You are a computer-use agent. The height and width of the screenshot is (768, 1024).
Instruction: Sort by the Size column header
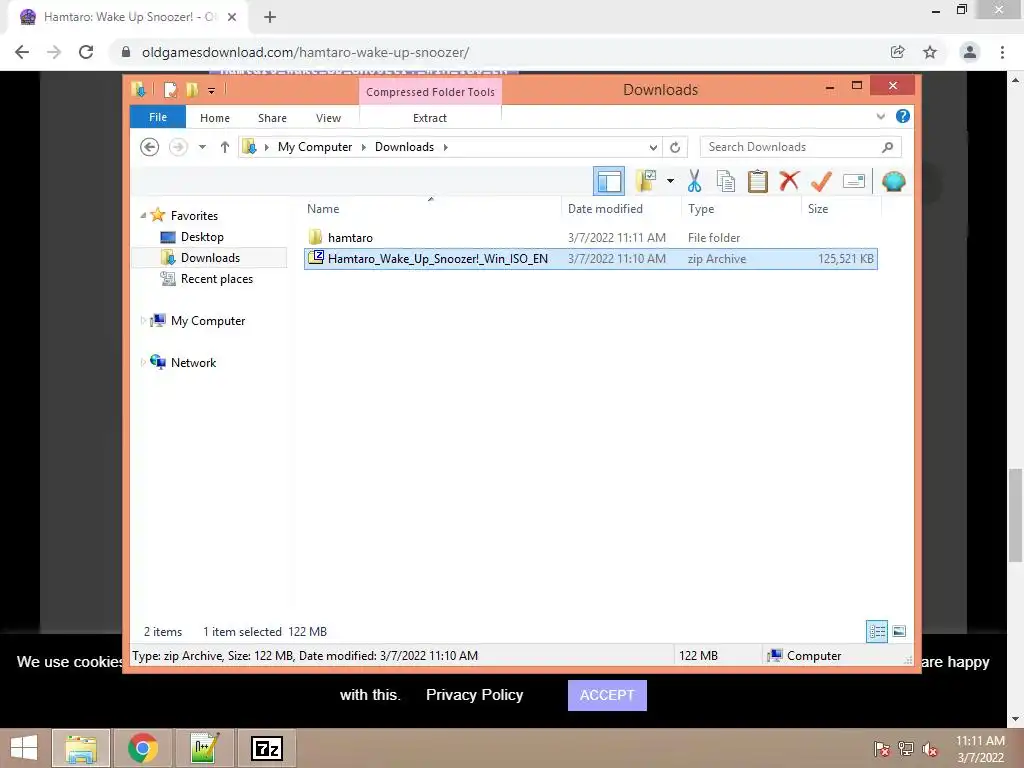pos(841,208)
